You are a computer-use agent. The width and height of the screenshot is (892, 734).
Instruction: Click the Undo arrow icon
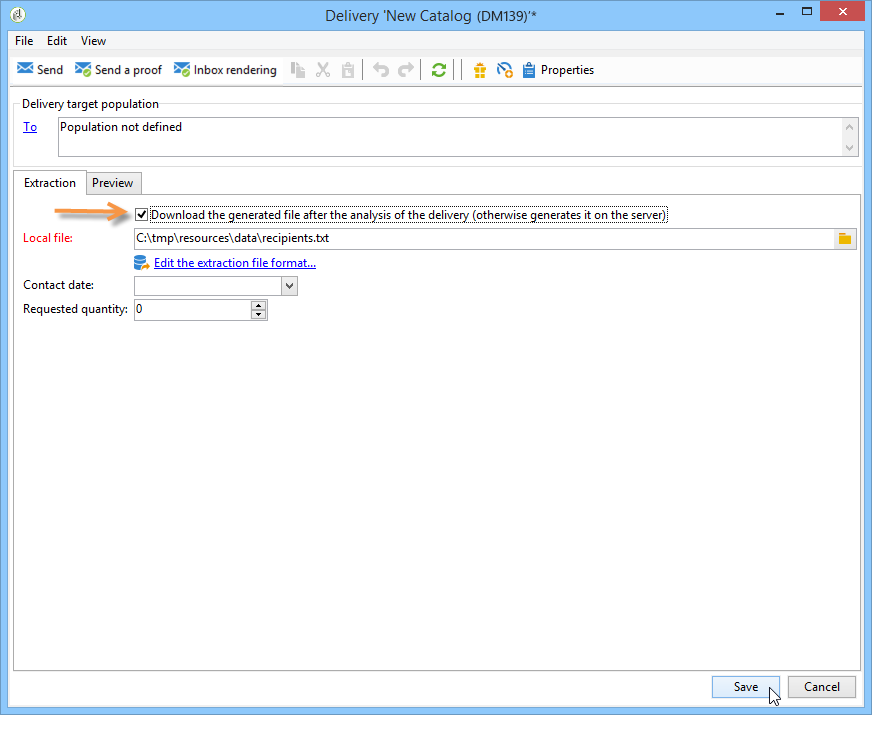[381, 70]
